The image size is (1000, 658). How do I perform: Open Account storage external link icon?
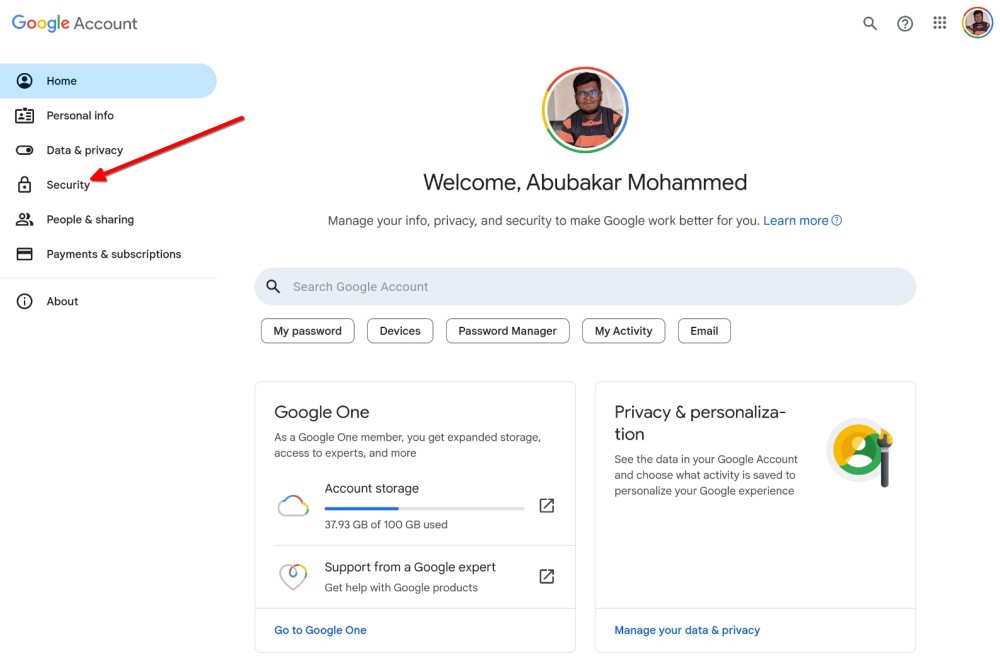click(547, 506)
